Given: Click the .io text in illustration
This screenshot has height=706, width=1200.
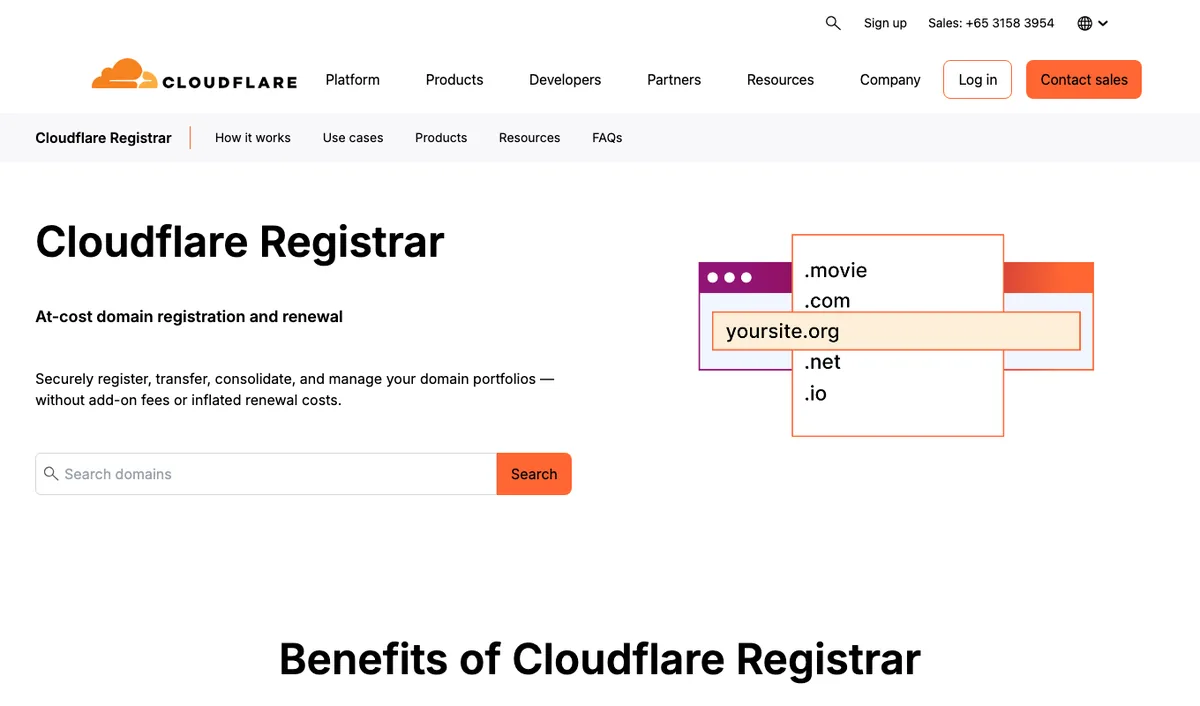Looking at the screenshot, I should coord(816,393).
